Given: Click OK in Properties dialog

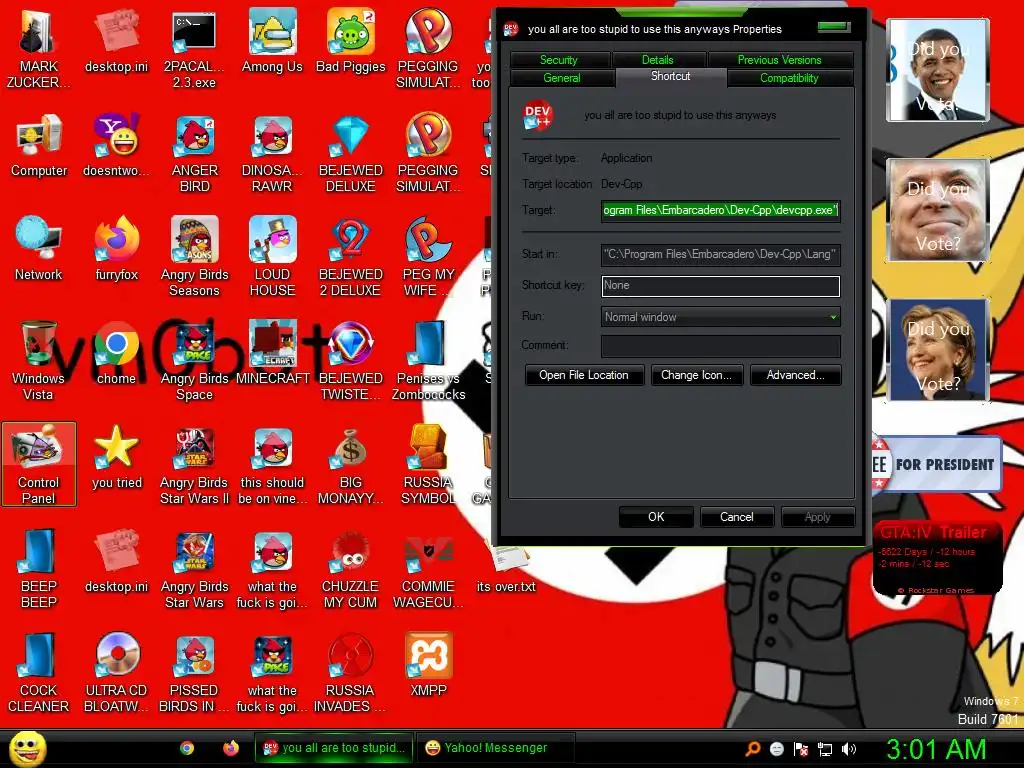Looking at the screenshot, I should tap(656, 517).
